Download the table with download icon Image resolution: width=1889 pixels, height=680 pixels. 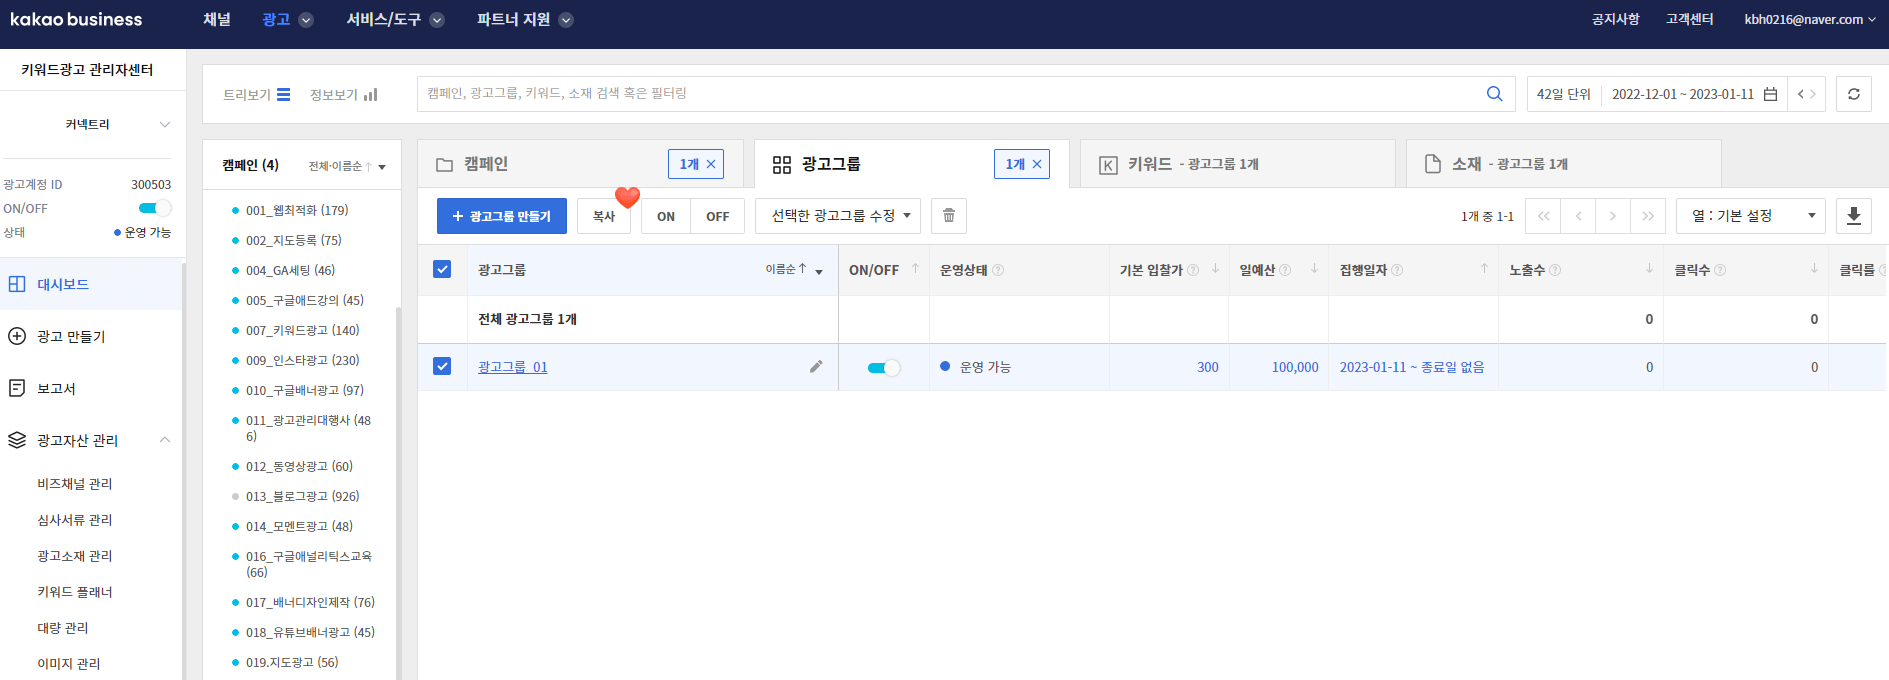pos(1853,216)
